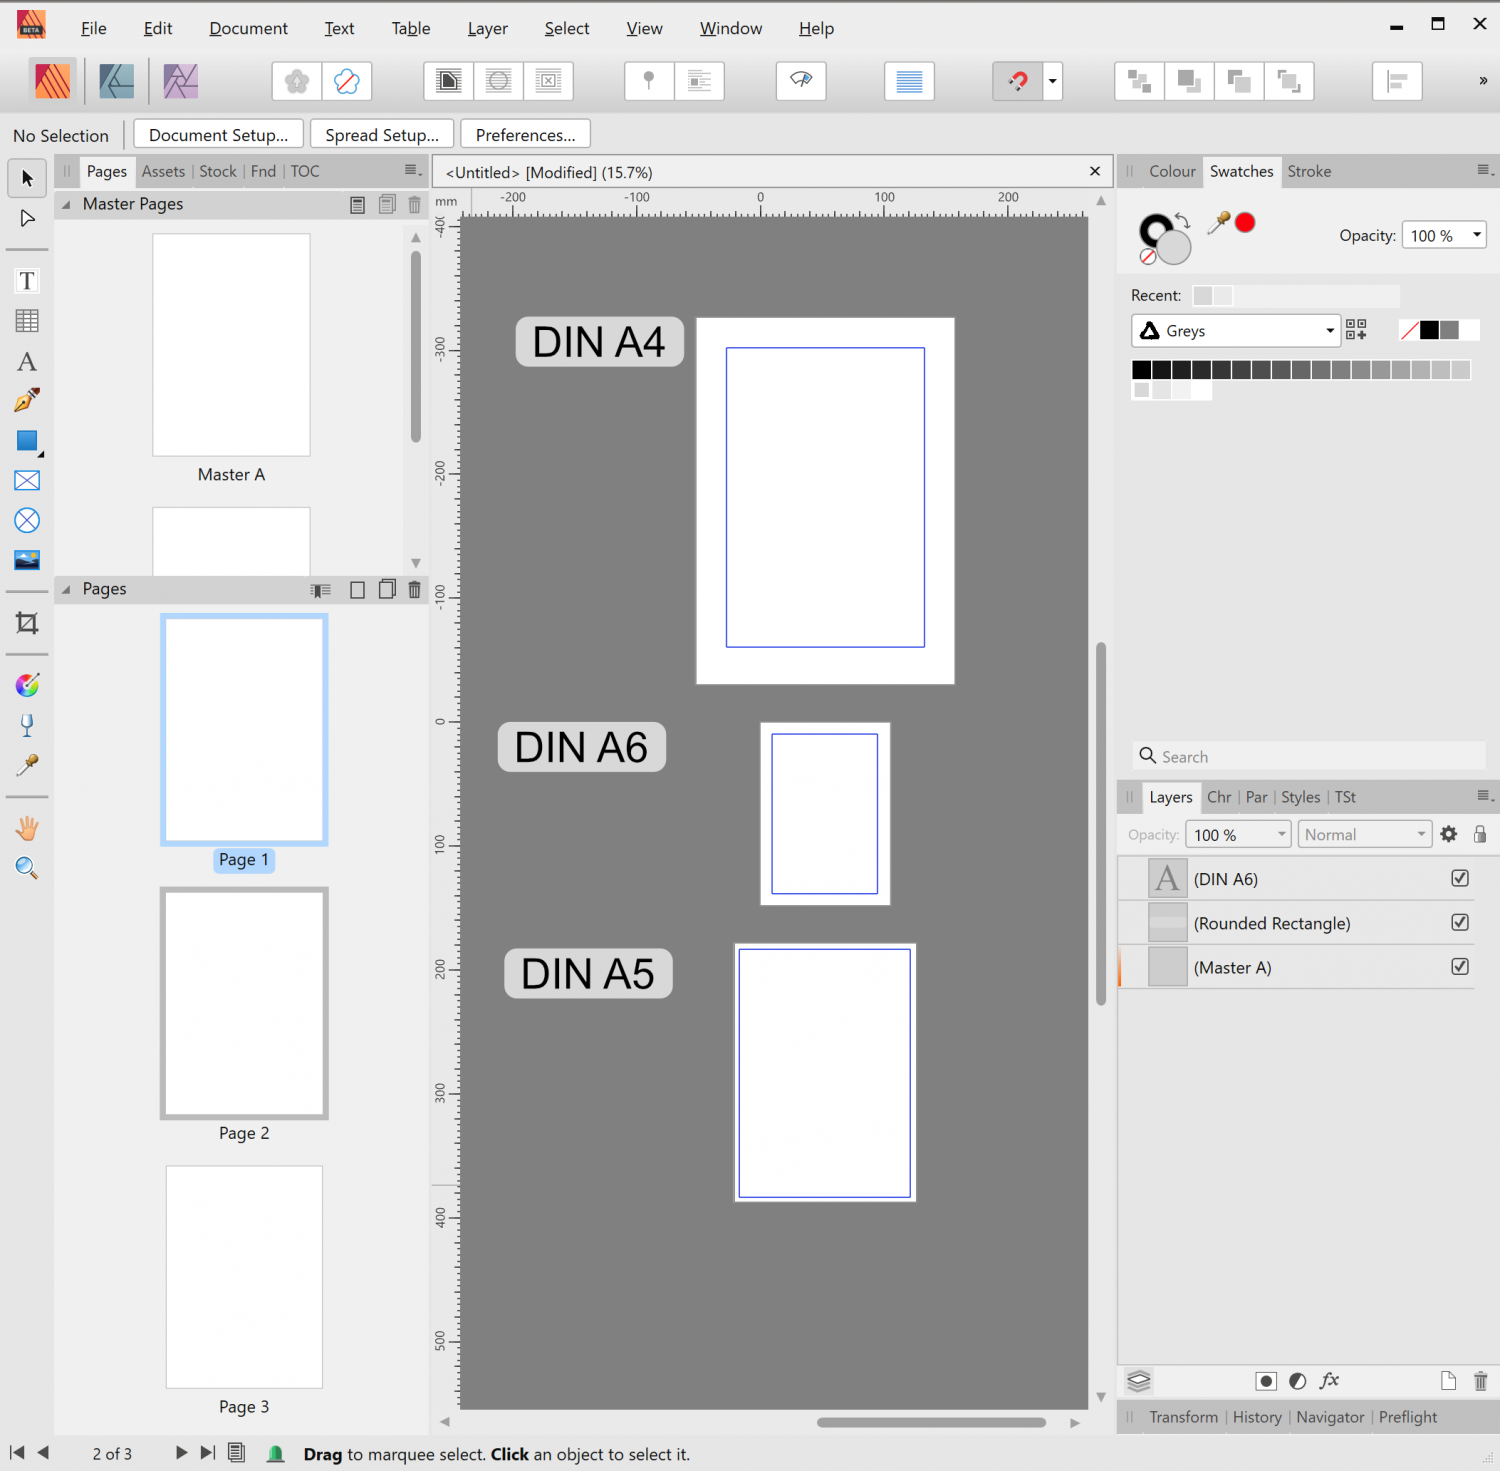Switch to the Designer persona
Screen dimensions: 1500x1471
tap(116, 81)
